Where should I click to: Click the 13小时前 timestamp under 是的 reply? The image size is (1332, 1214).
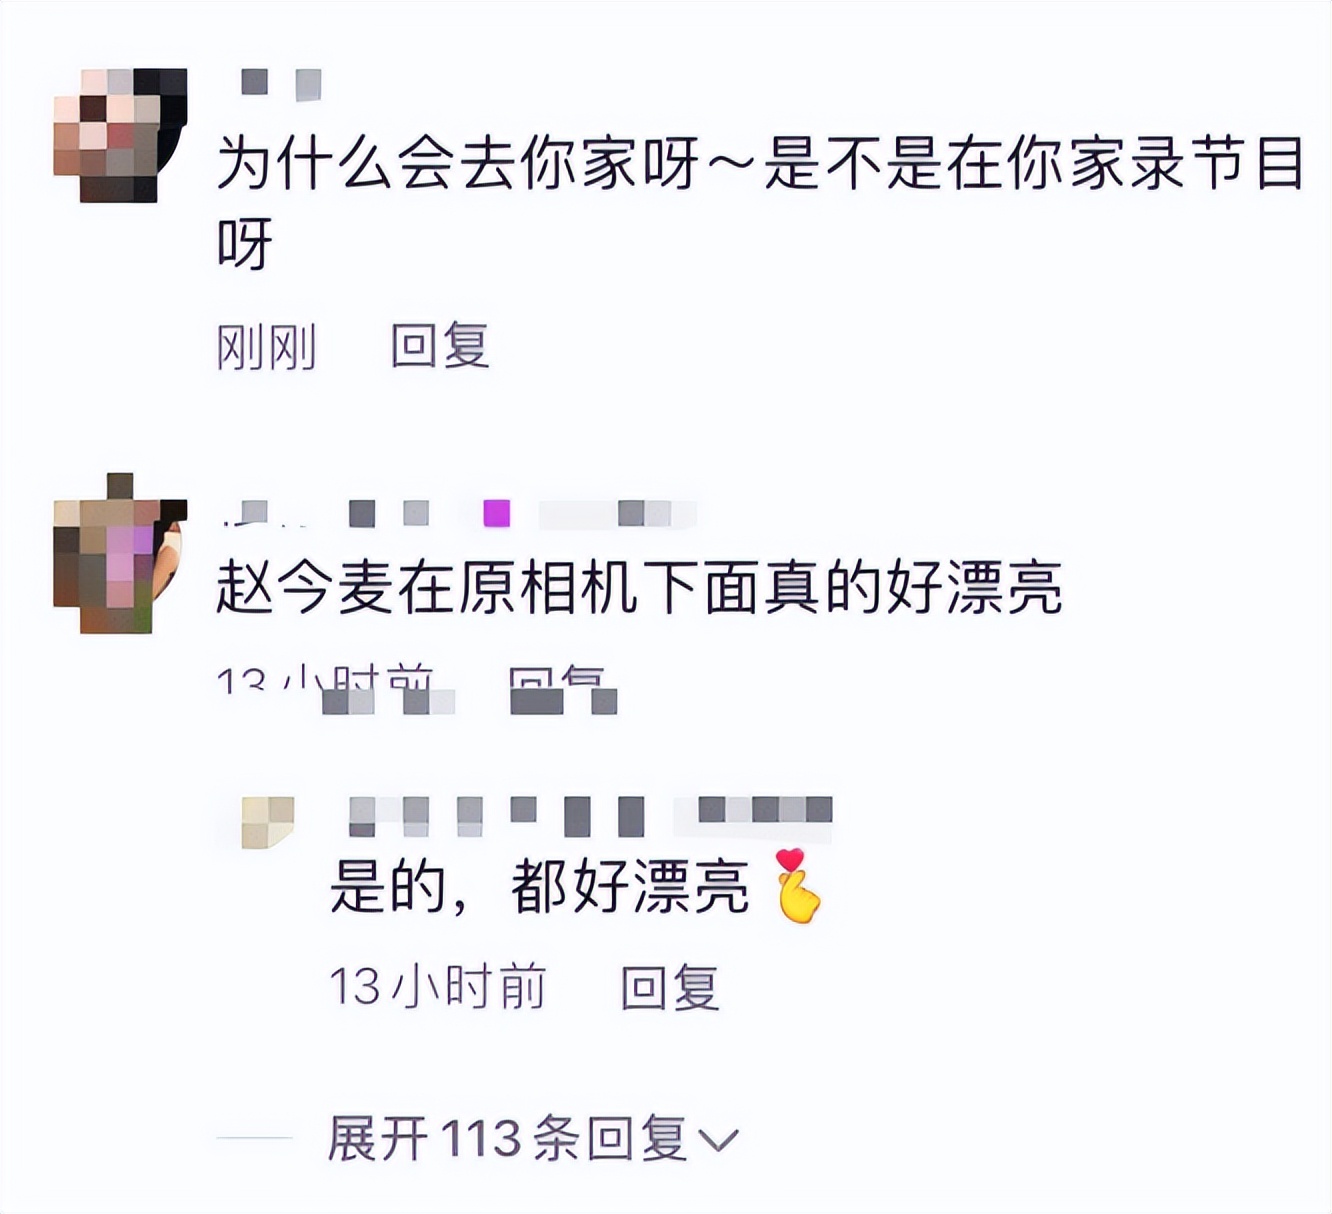pos(438,988)
